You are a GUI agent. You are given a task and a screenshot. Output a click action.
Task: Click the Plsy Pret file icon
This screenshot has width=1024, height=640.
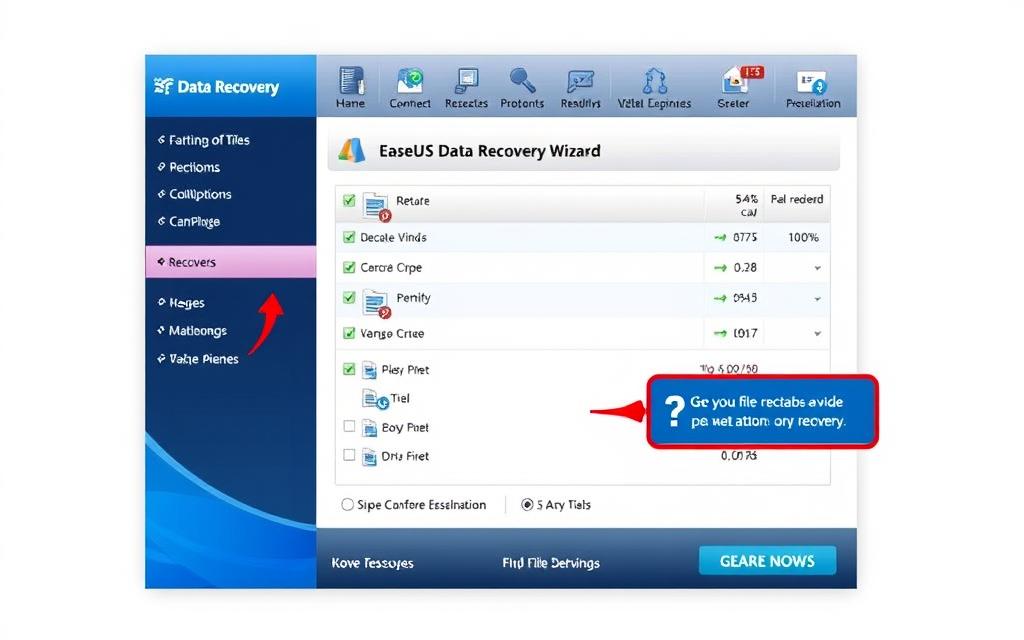370,370
